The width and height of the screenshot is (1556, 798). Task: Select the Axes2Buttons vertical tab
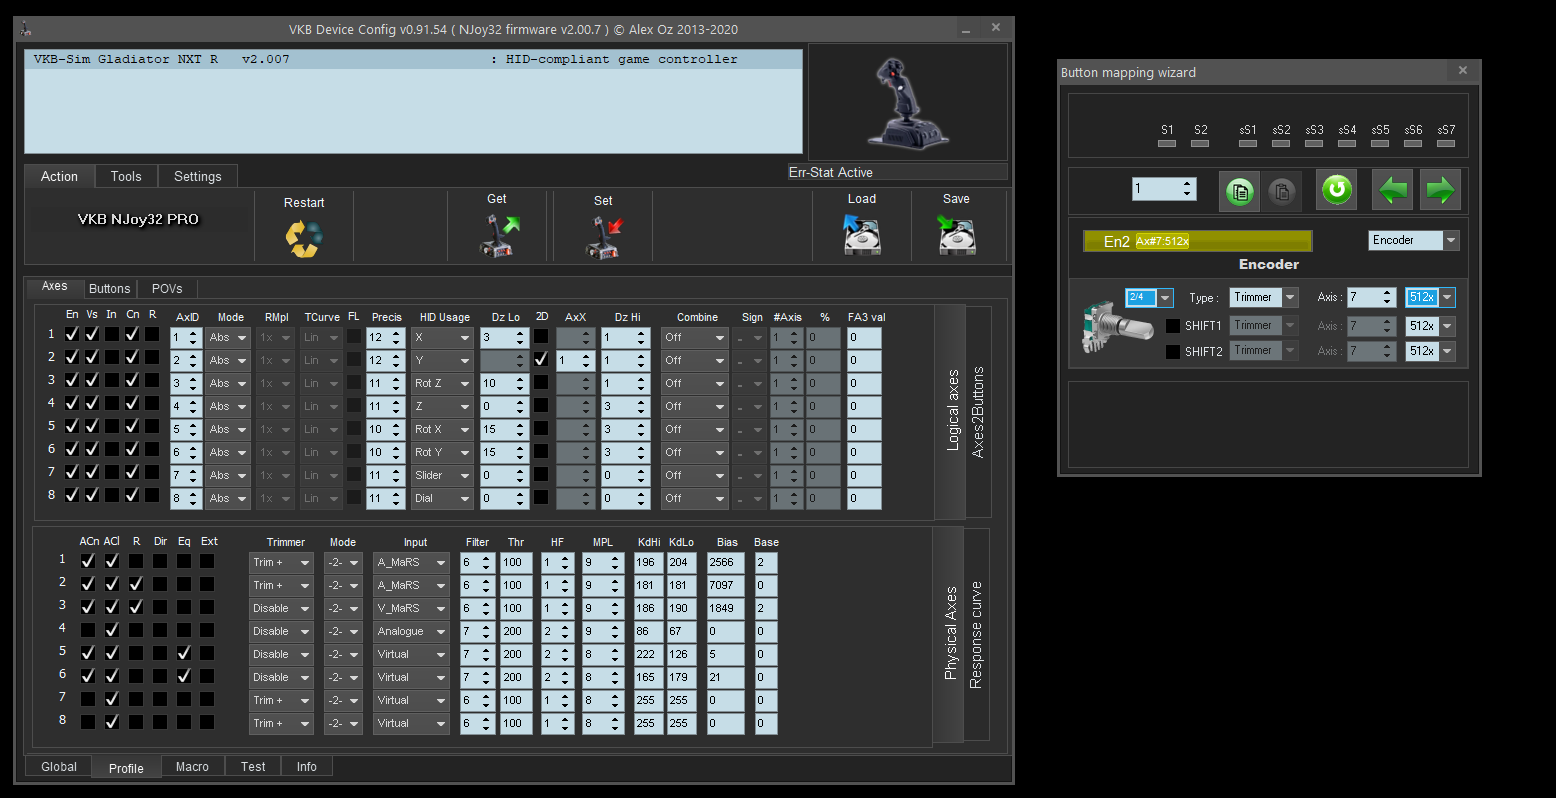click(978, 412)
